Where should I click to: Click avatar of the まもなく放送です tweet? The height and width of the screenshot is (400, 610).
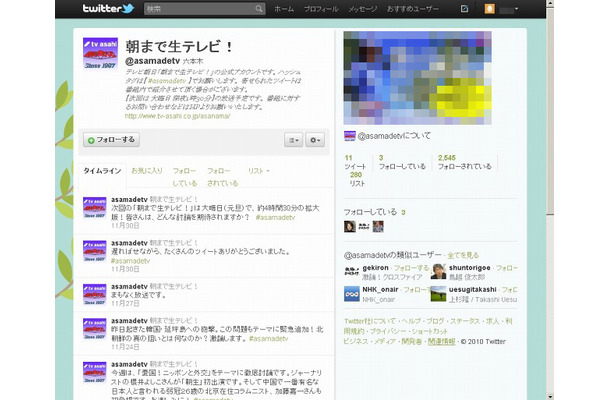(x=95, y=295)
